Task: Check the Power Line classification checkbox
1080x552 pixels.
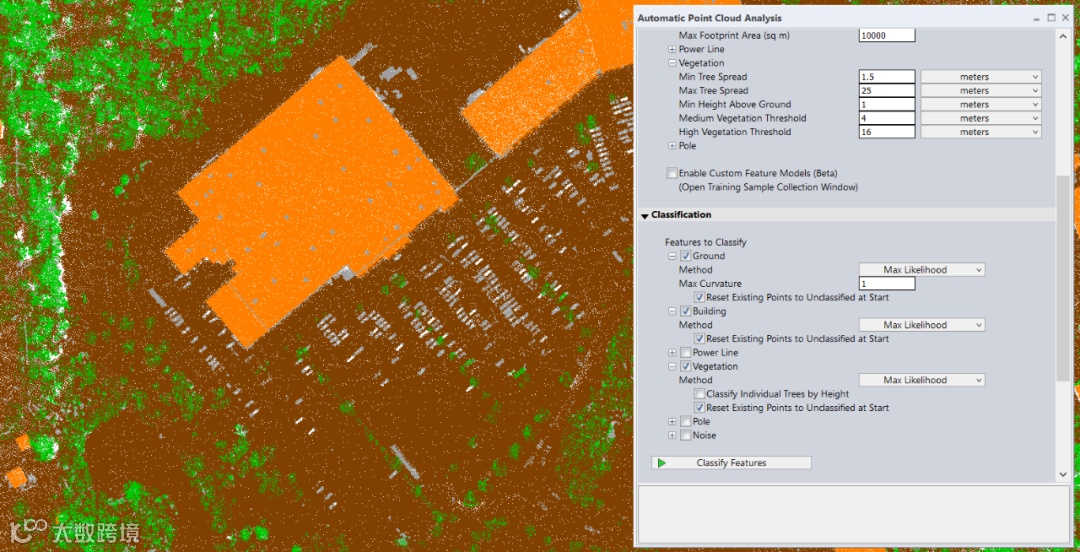Action: point(685,352)
